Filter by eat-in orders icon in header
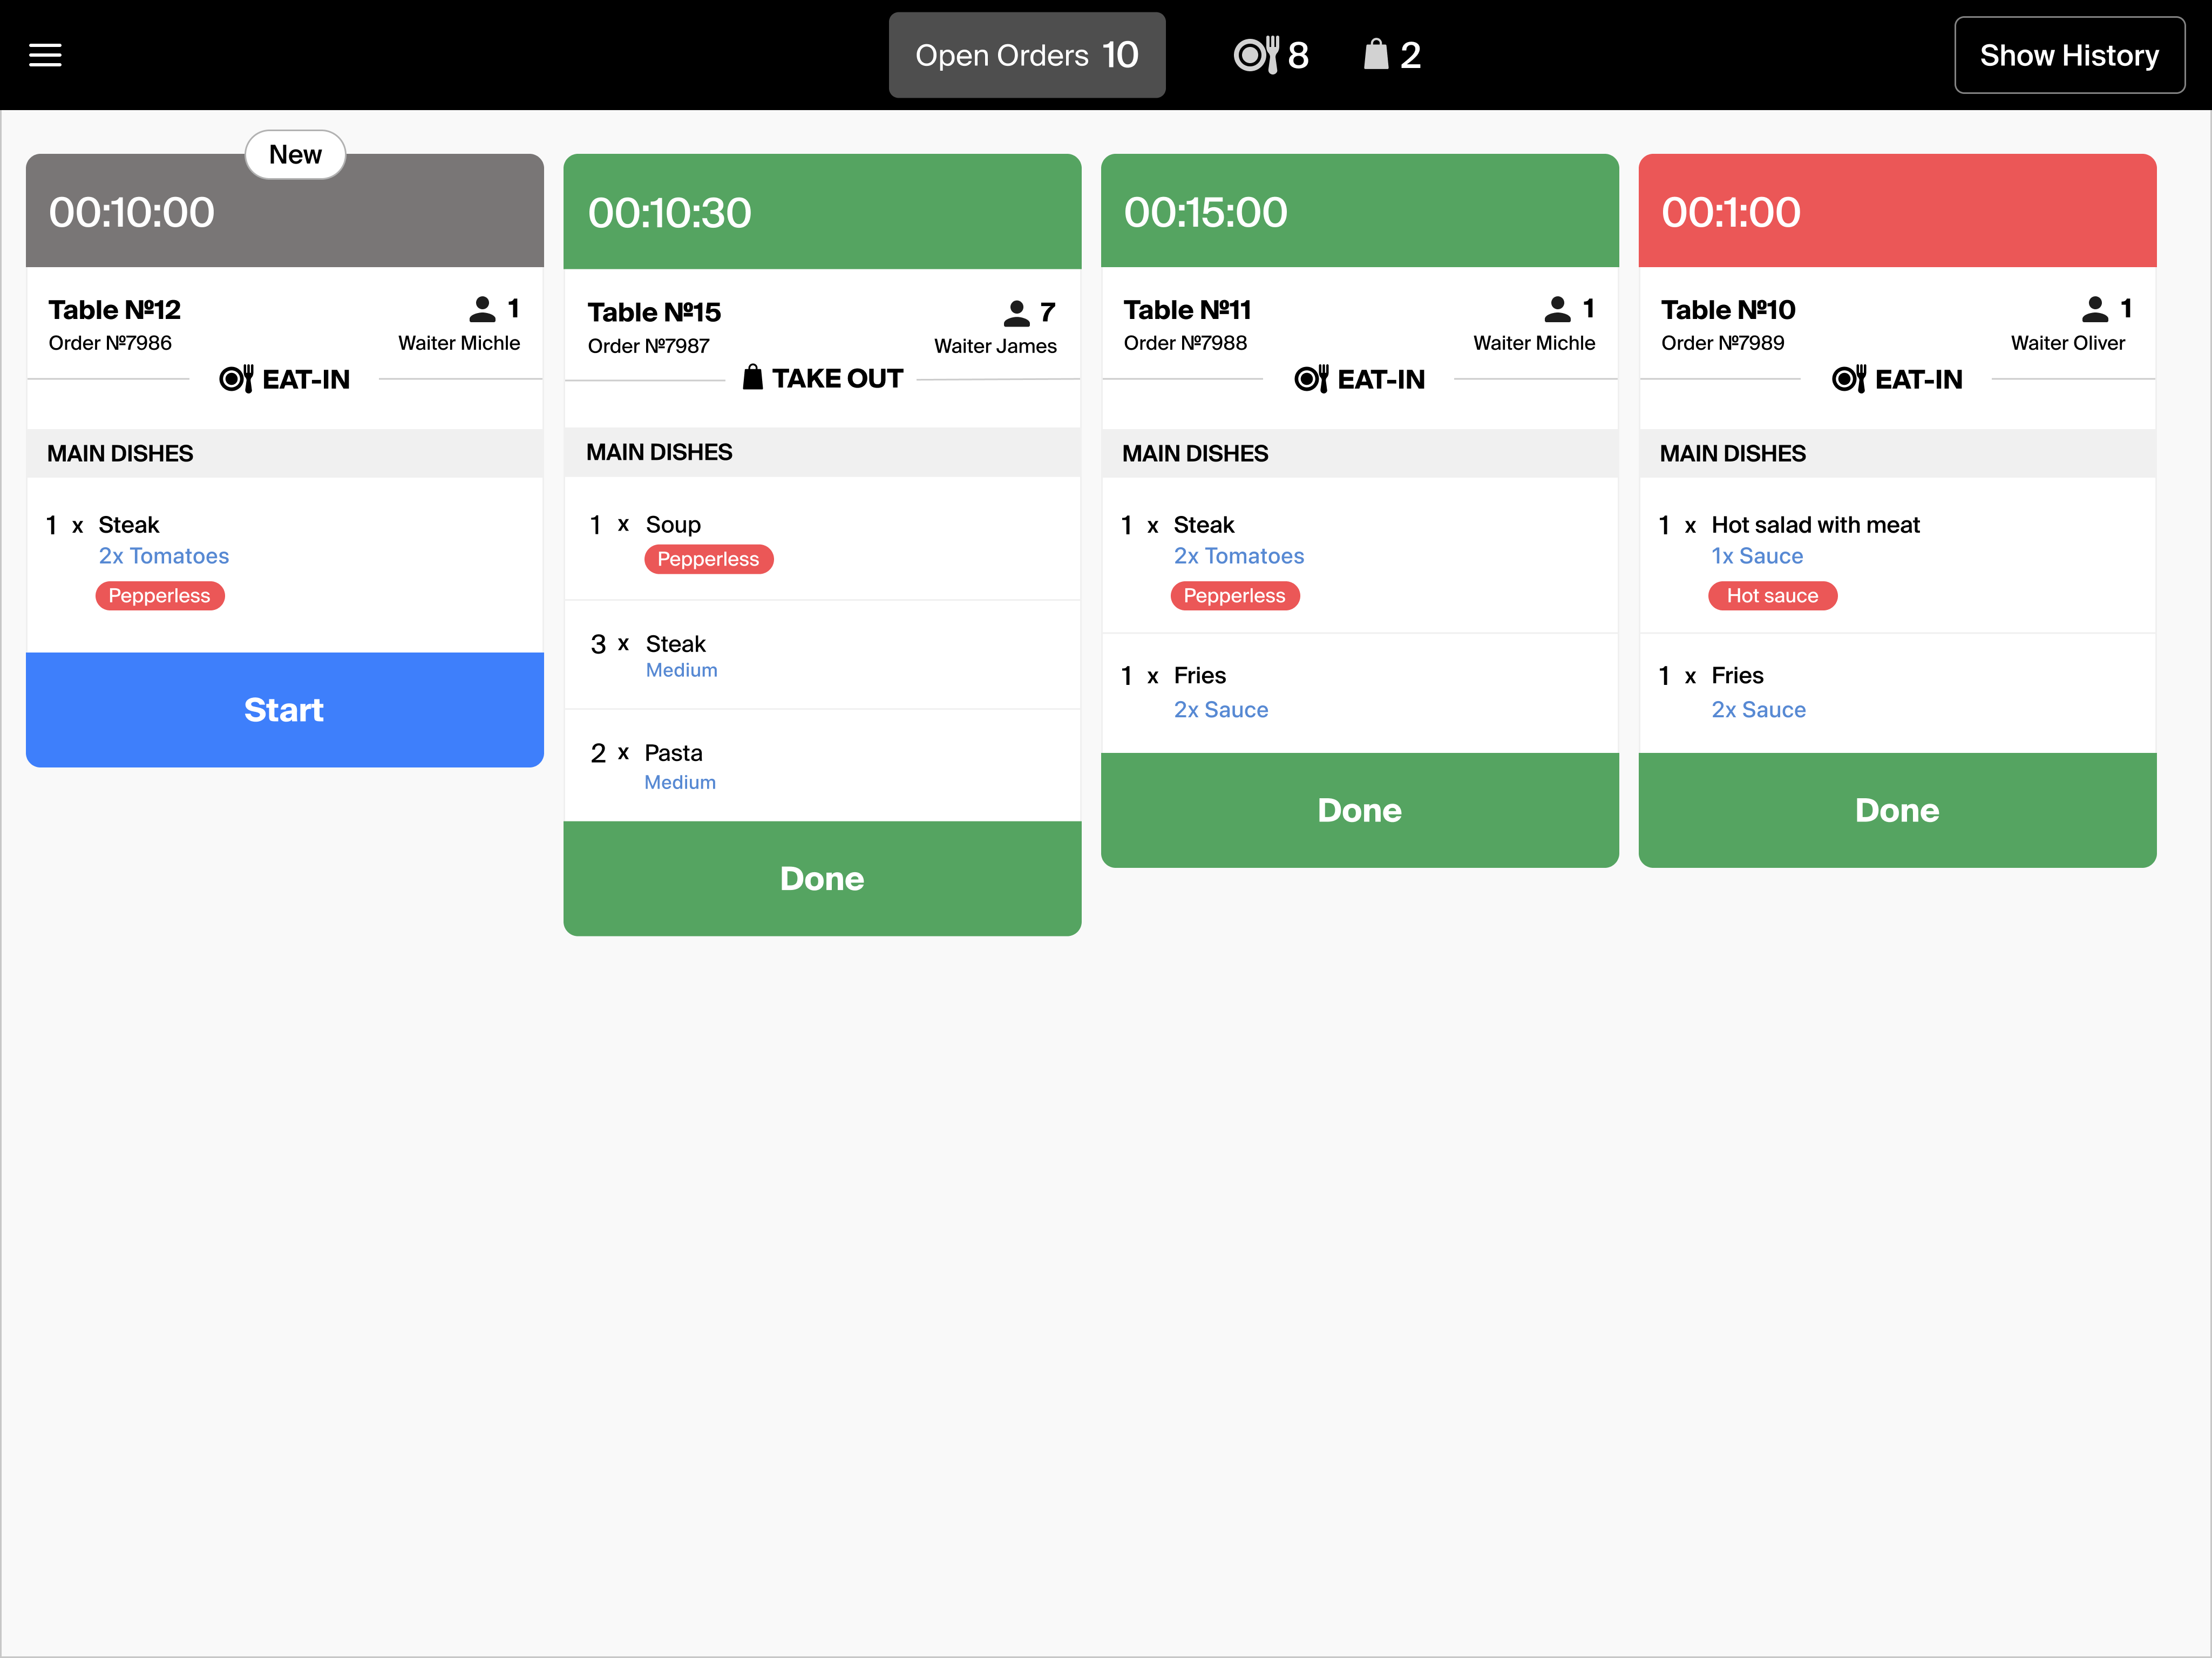 [1256, 55]
